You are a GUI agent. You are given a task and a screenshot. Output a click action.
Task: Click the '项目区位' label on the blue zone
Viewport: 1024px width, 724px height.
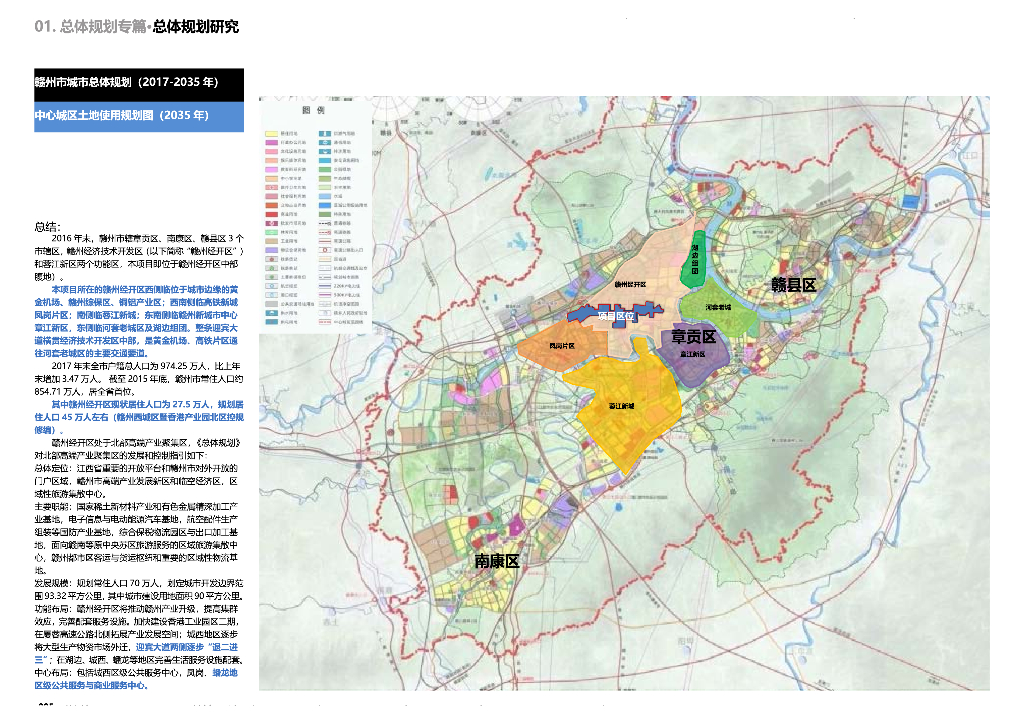(616, 316)
